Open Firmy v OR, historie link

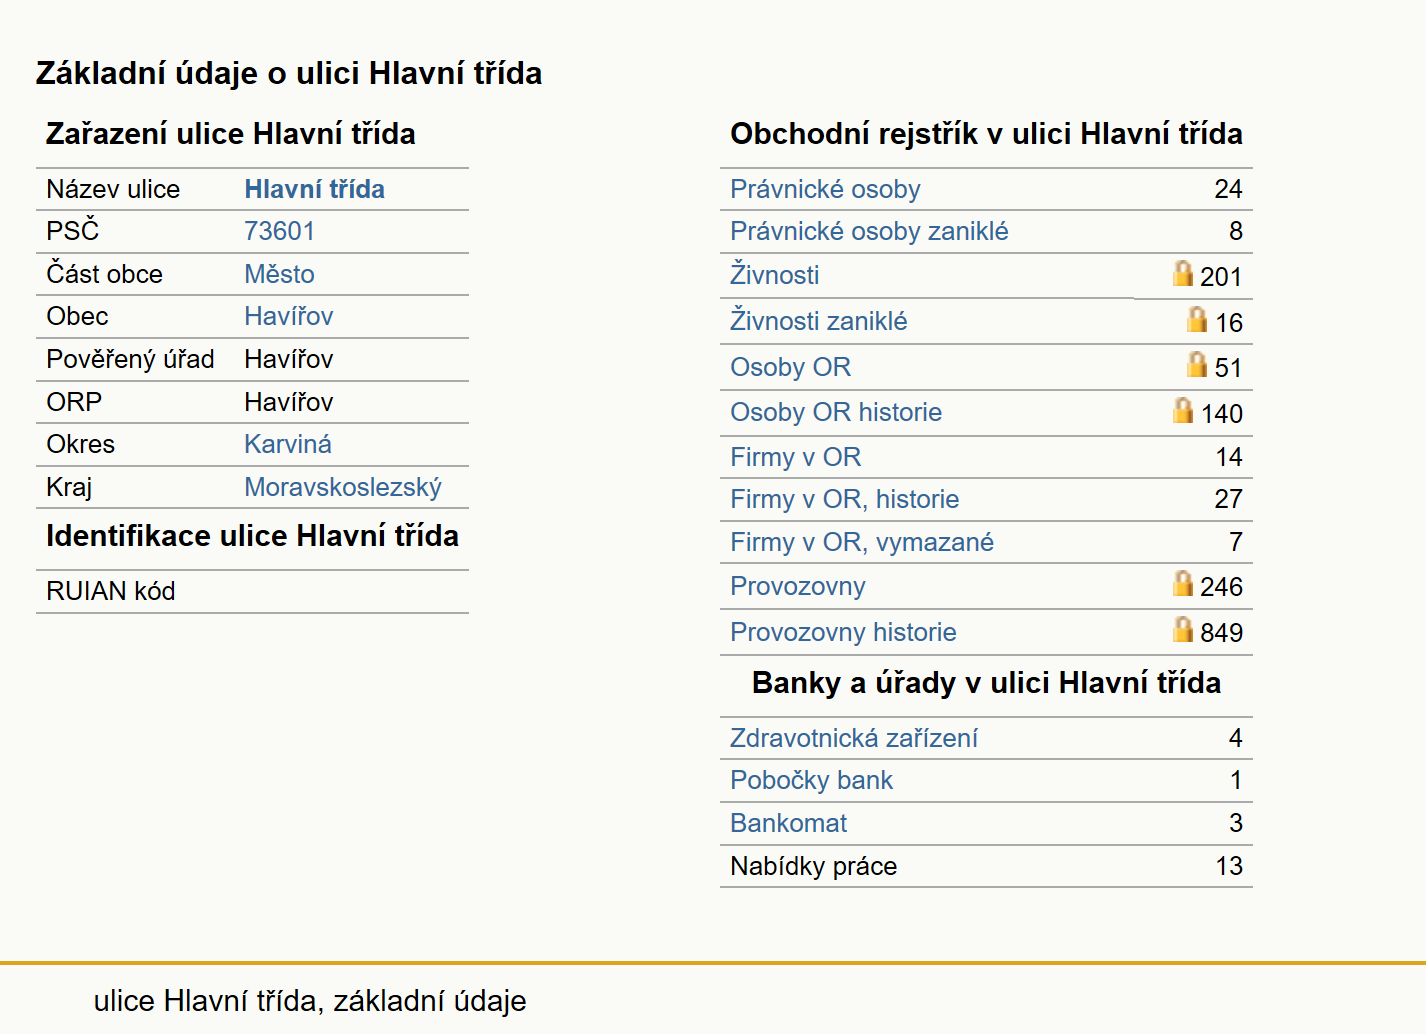[x=844, y=499]
